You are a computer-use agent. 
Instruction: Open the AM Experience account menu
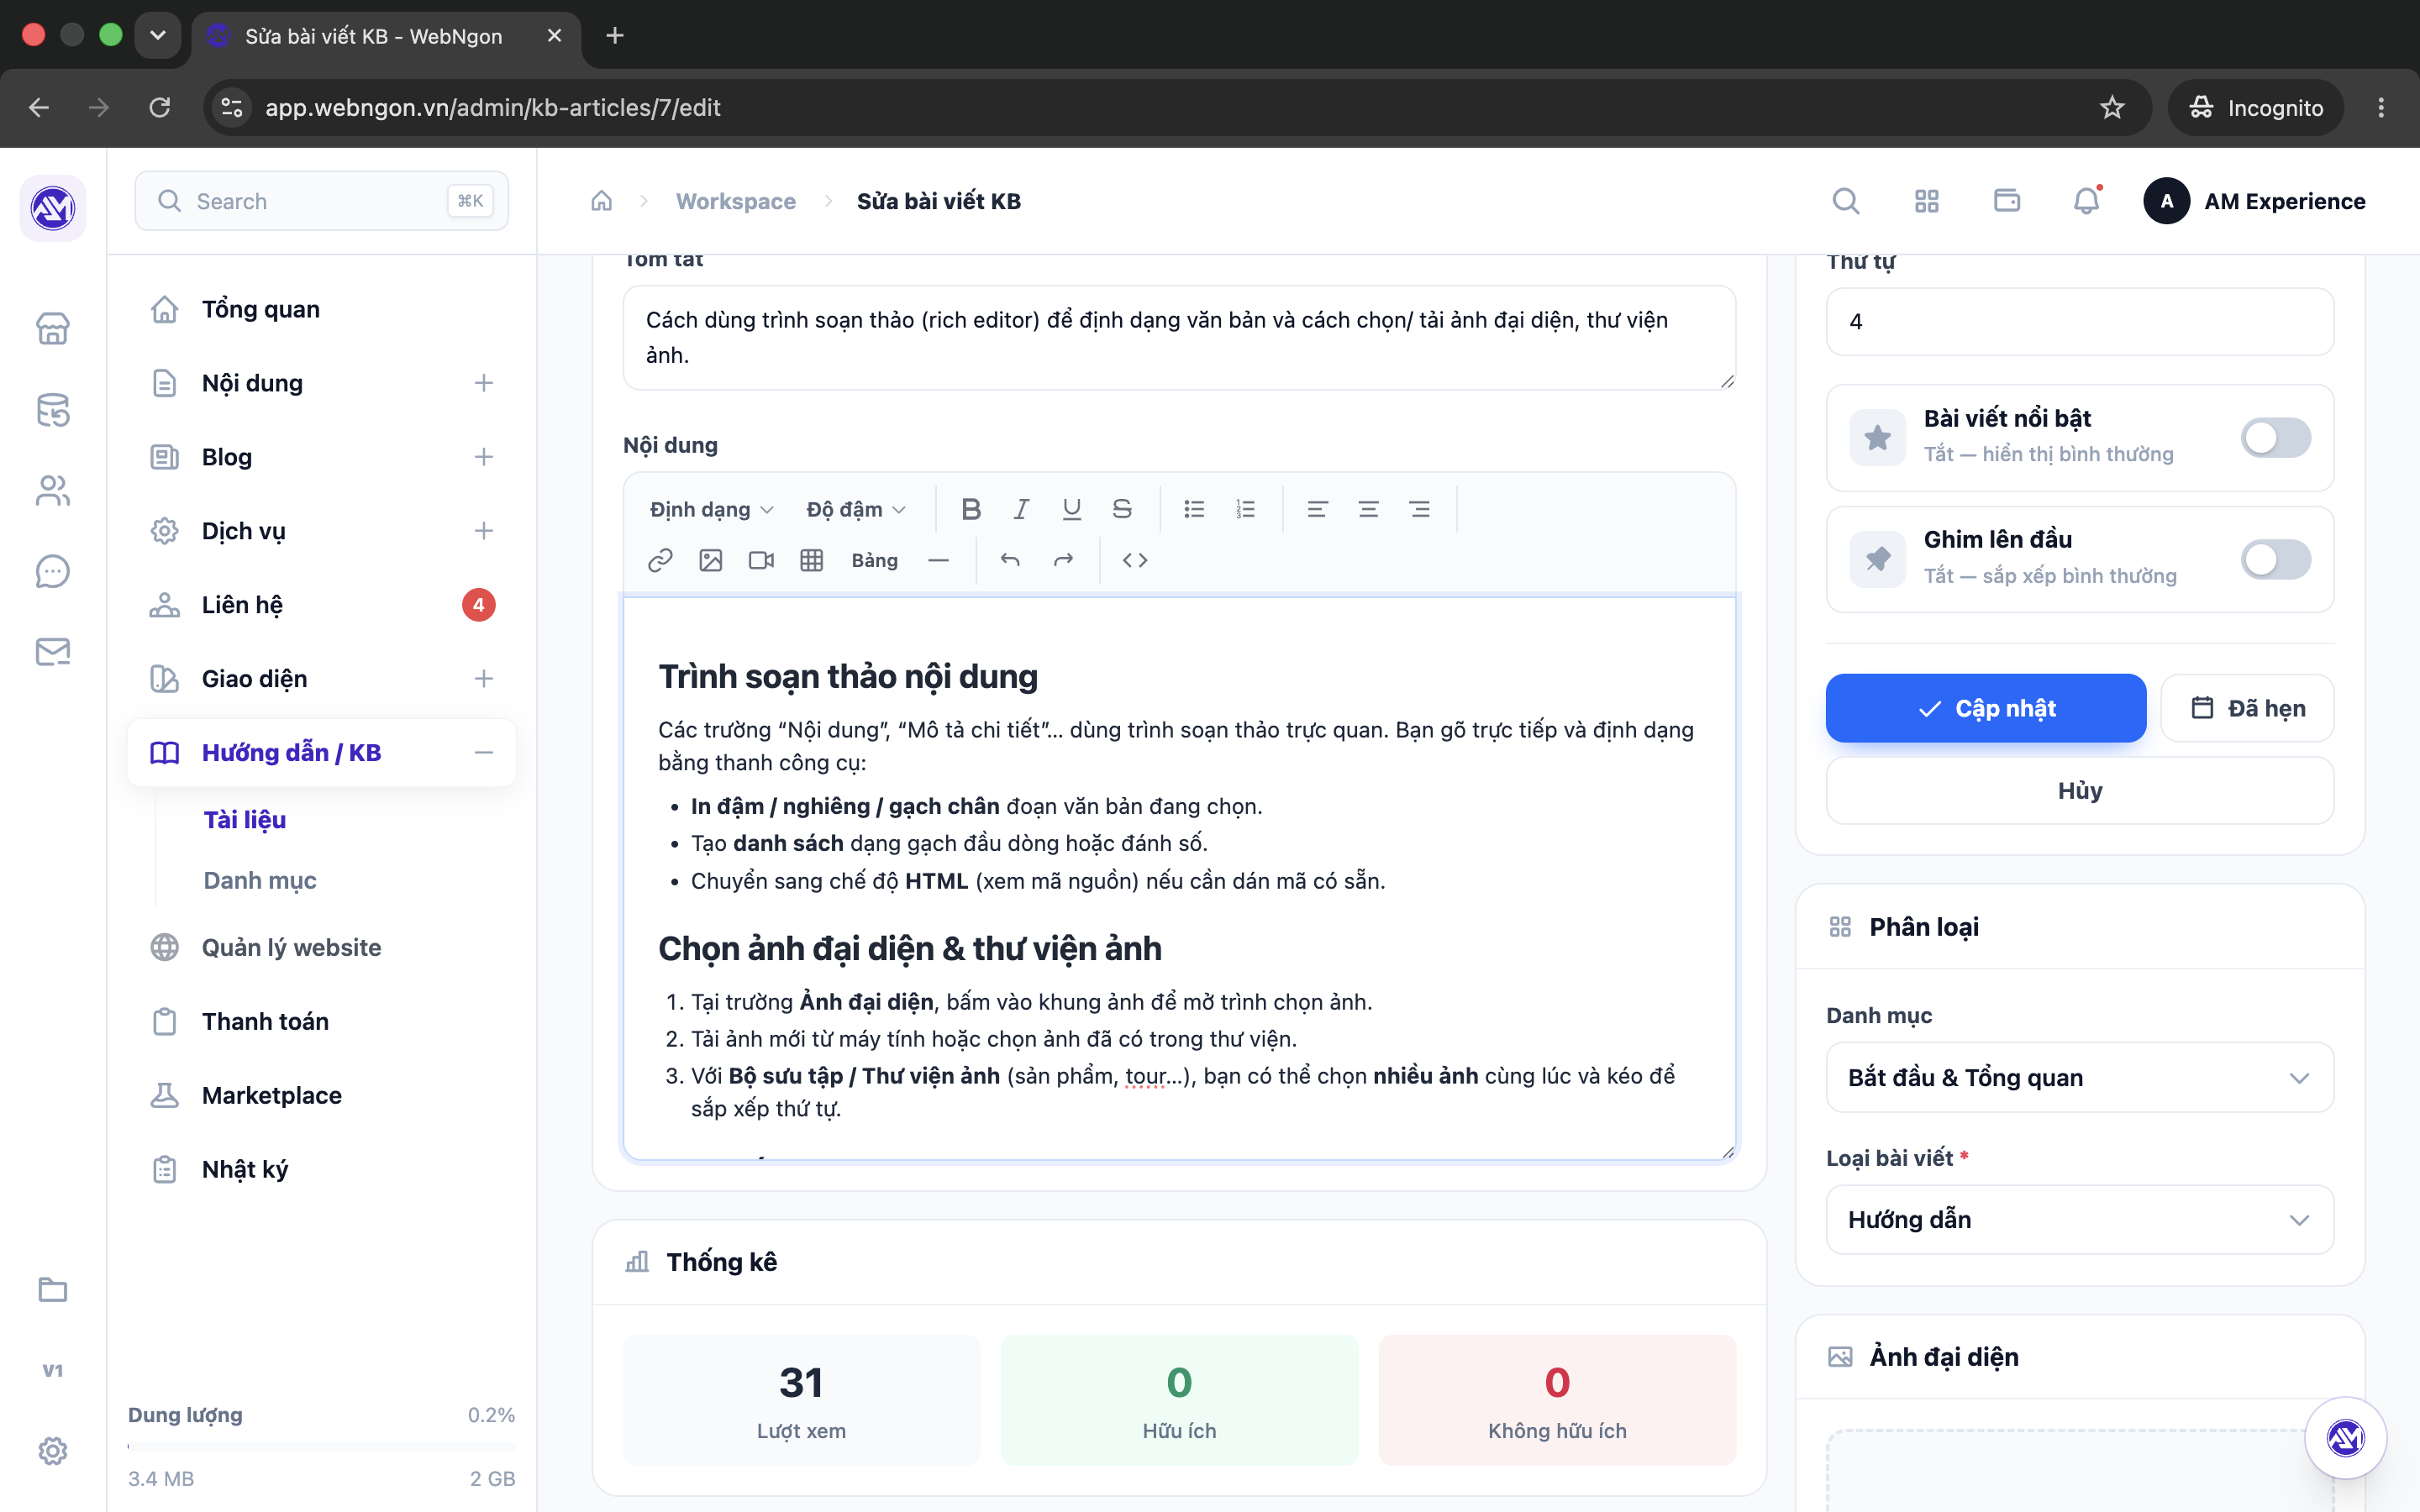tap(2254, 201)
